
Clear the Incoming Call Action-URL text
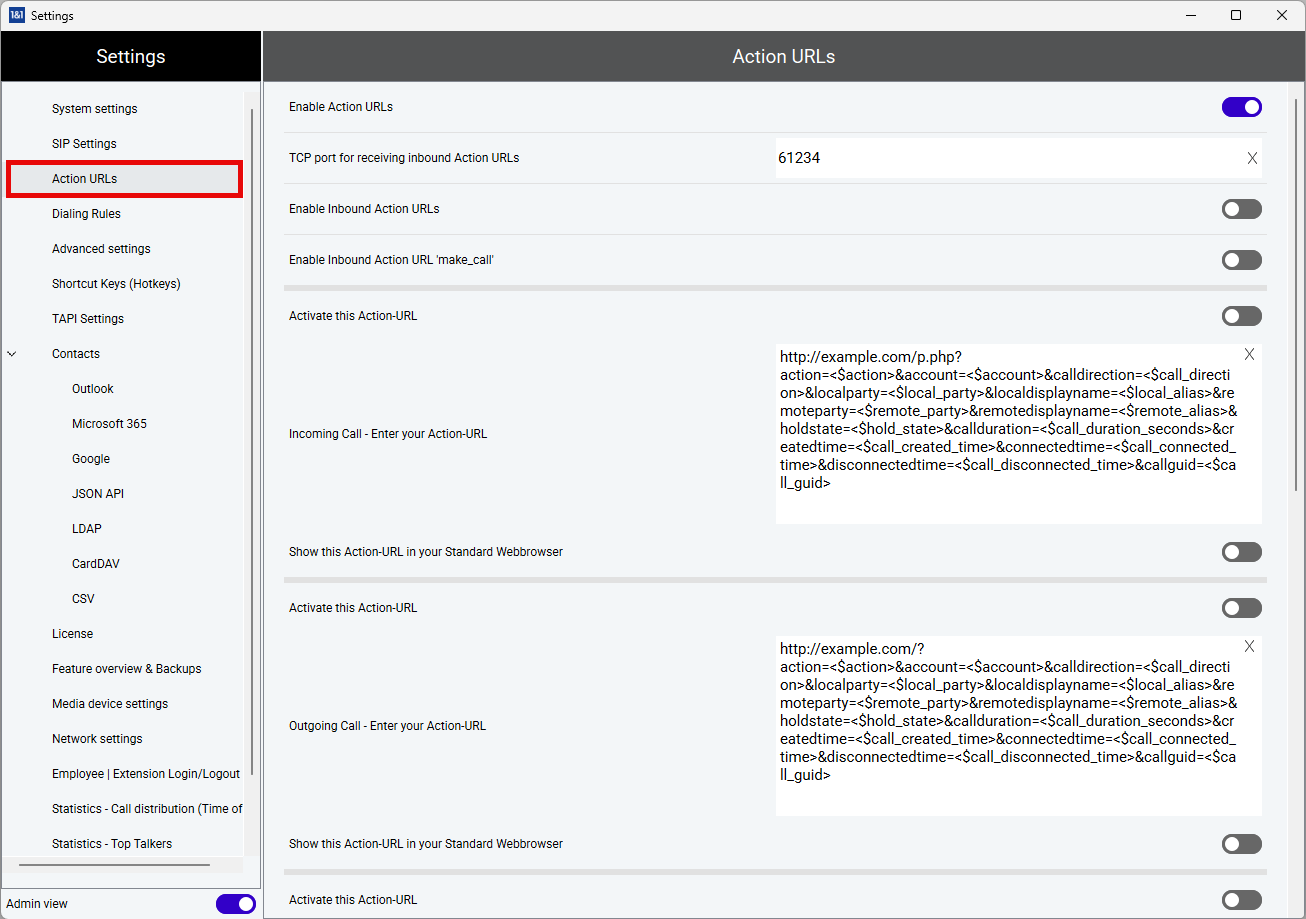pyautogui.click(x=1249, y=355)
